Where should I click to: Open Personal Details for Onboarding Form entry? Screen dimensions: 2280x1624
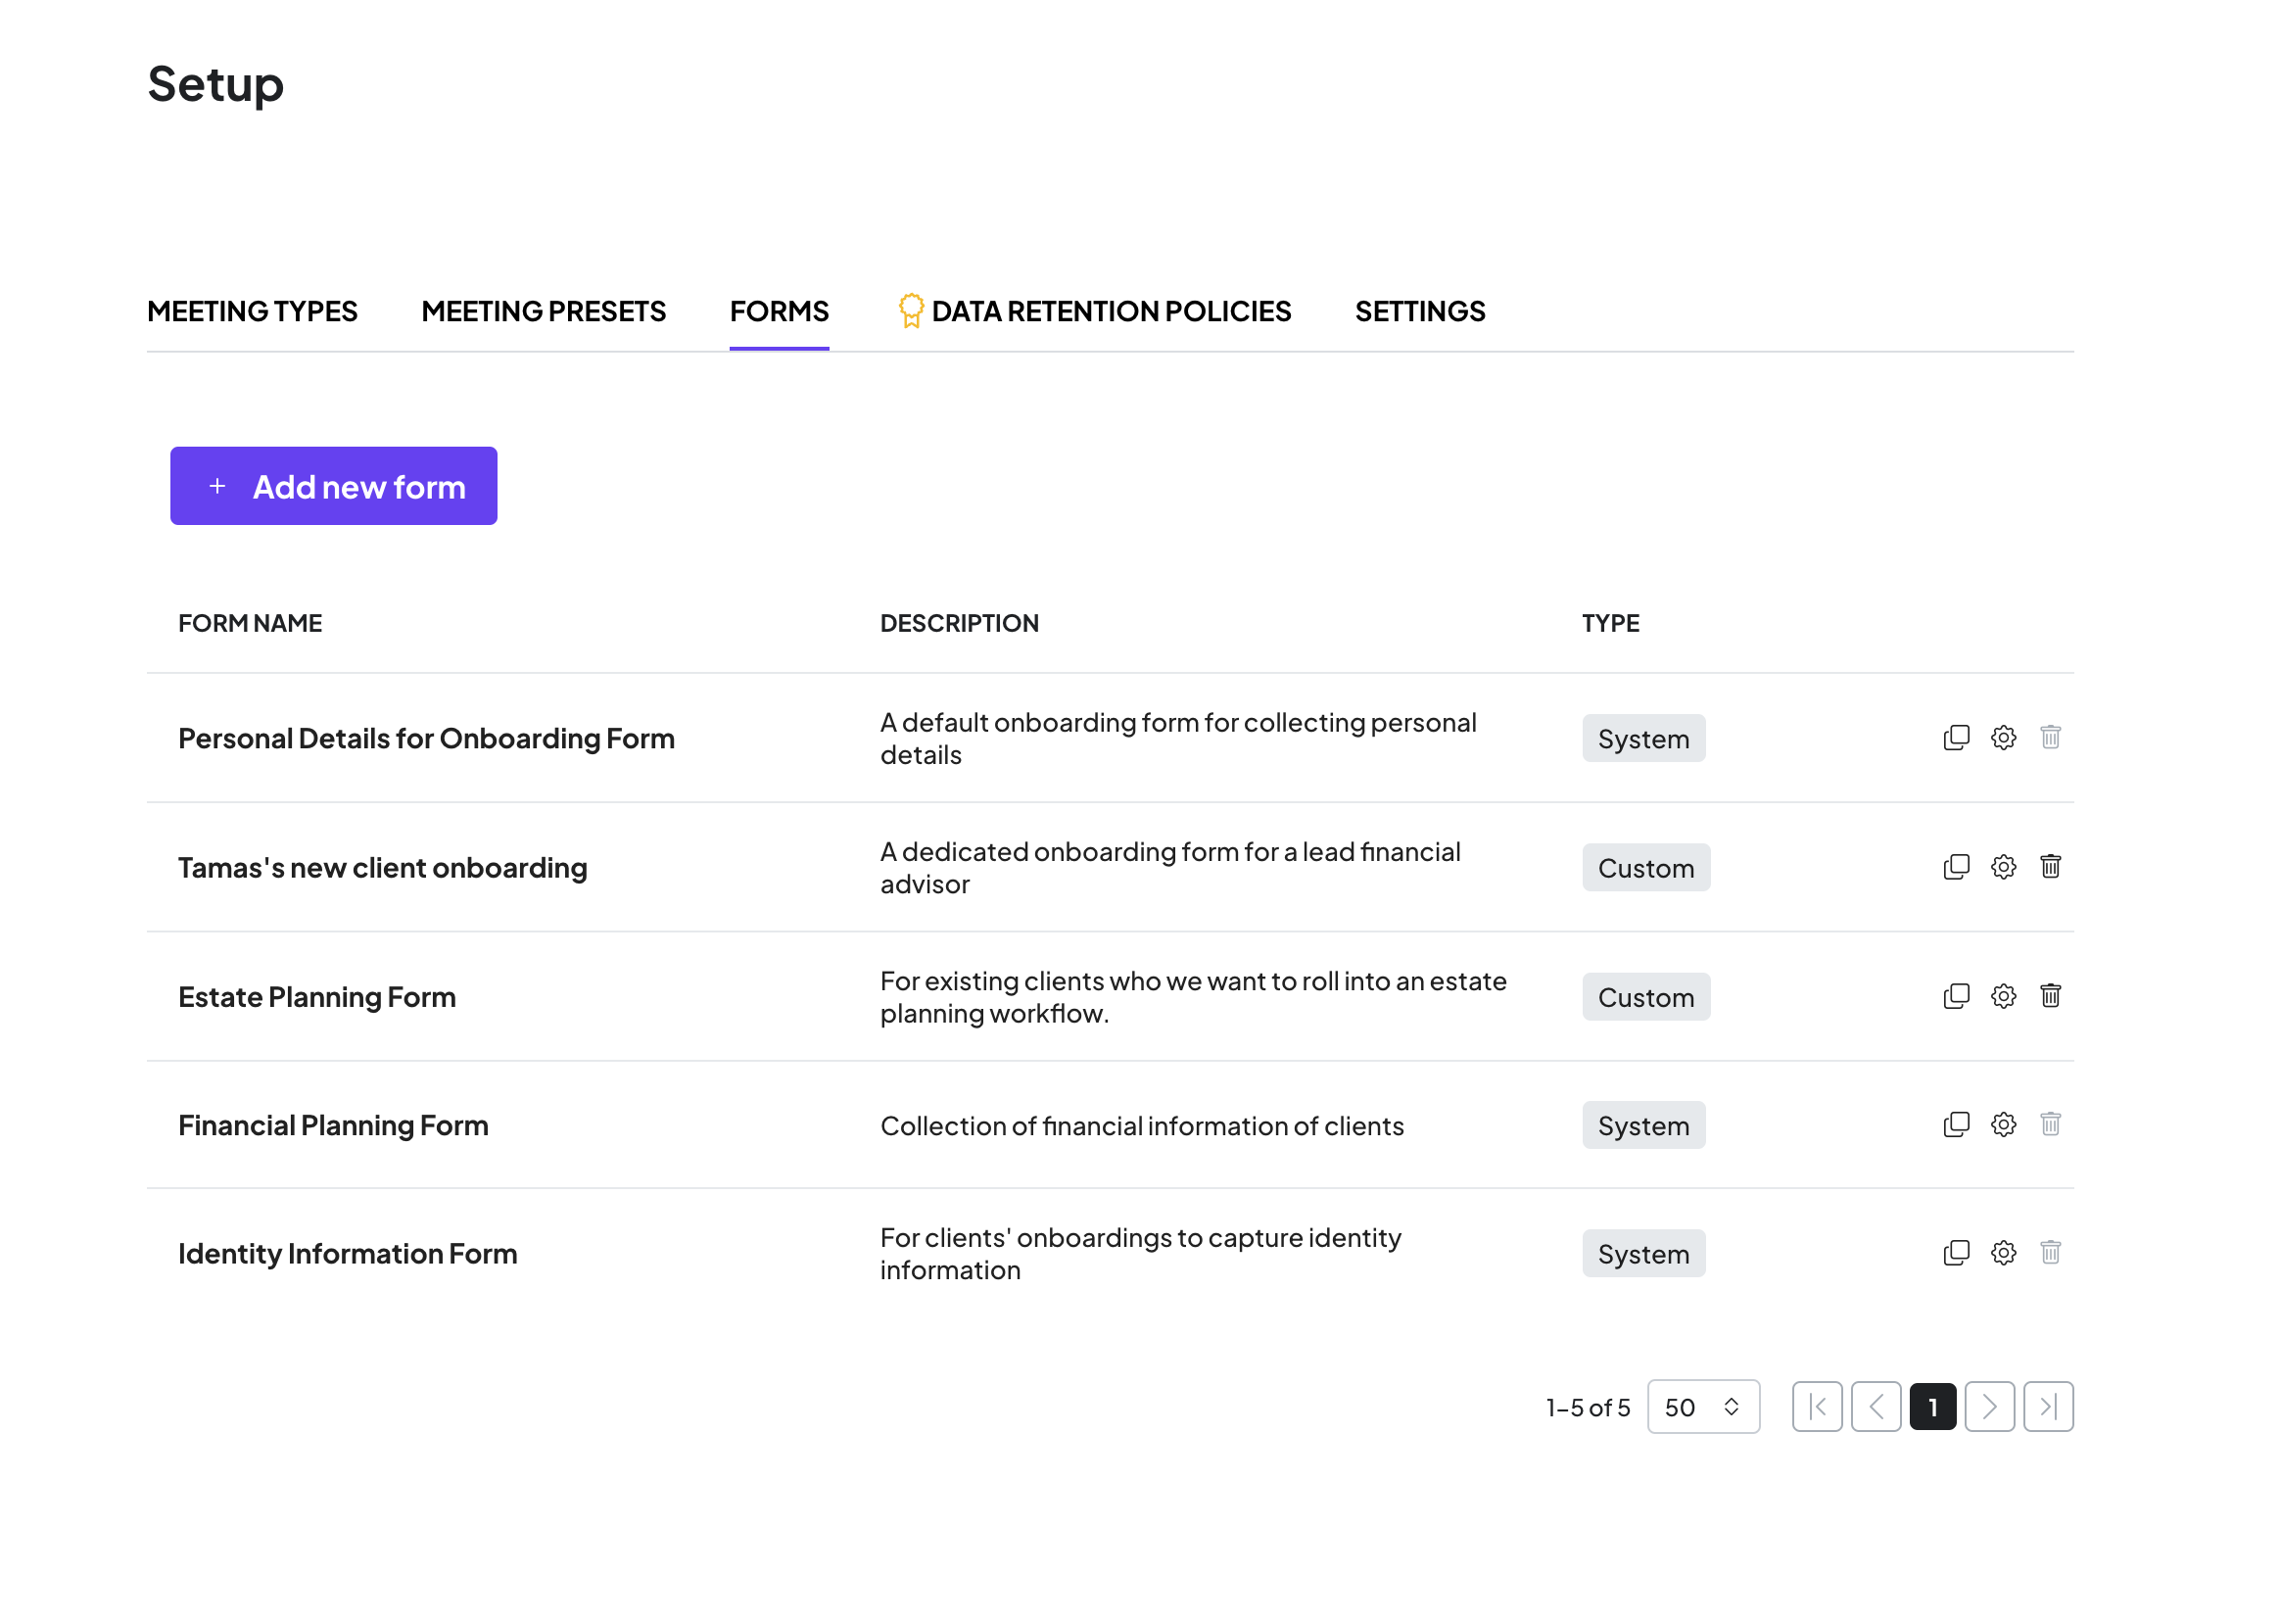(x=426, y=738)
